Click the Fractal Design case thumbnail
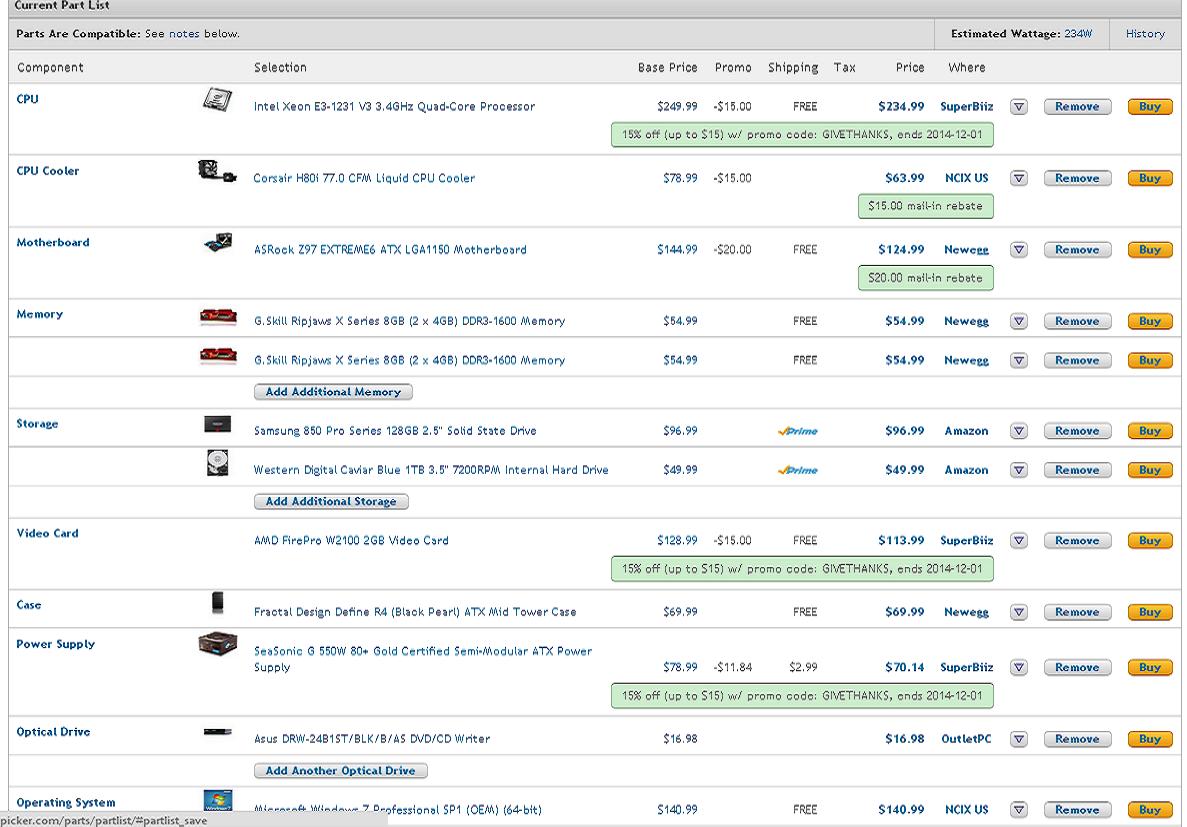The width and height of the screenshot is (1187, 827). [x=218, y=604]
